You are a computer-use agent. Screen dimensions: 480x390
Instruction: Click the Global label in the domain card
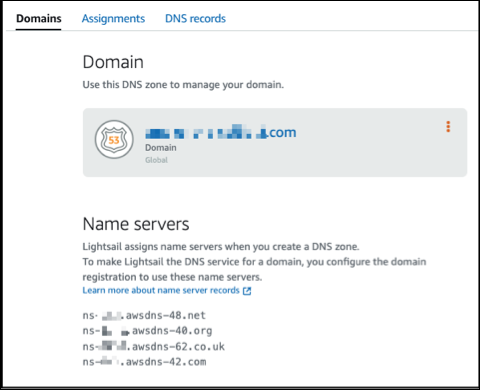click(x=156, y=160)
